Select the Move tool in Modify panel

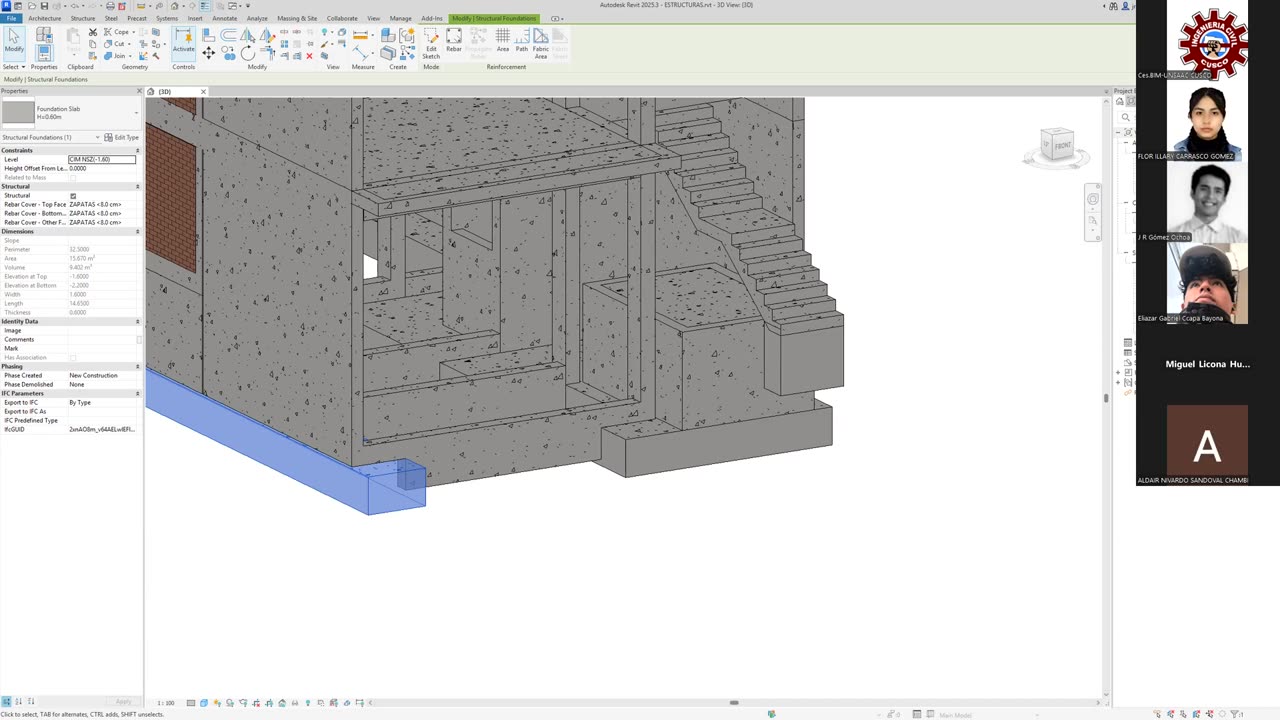click(x=209, y=53)
